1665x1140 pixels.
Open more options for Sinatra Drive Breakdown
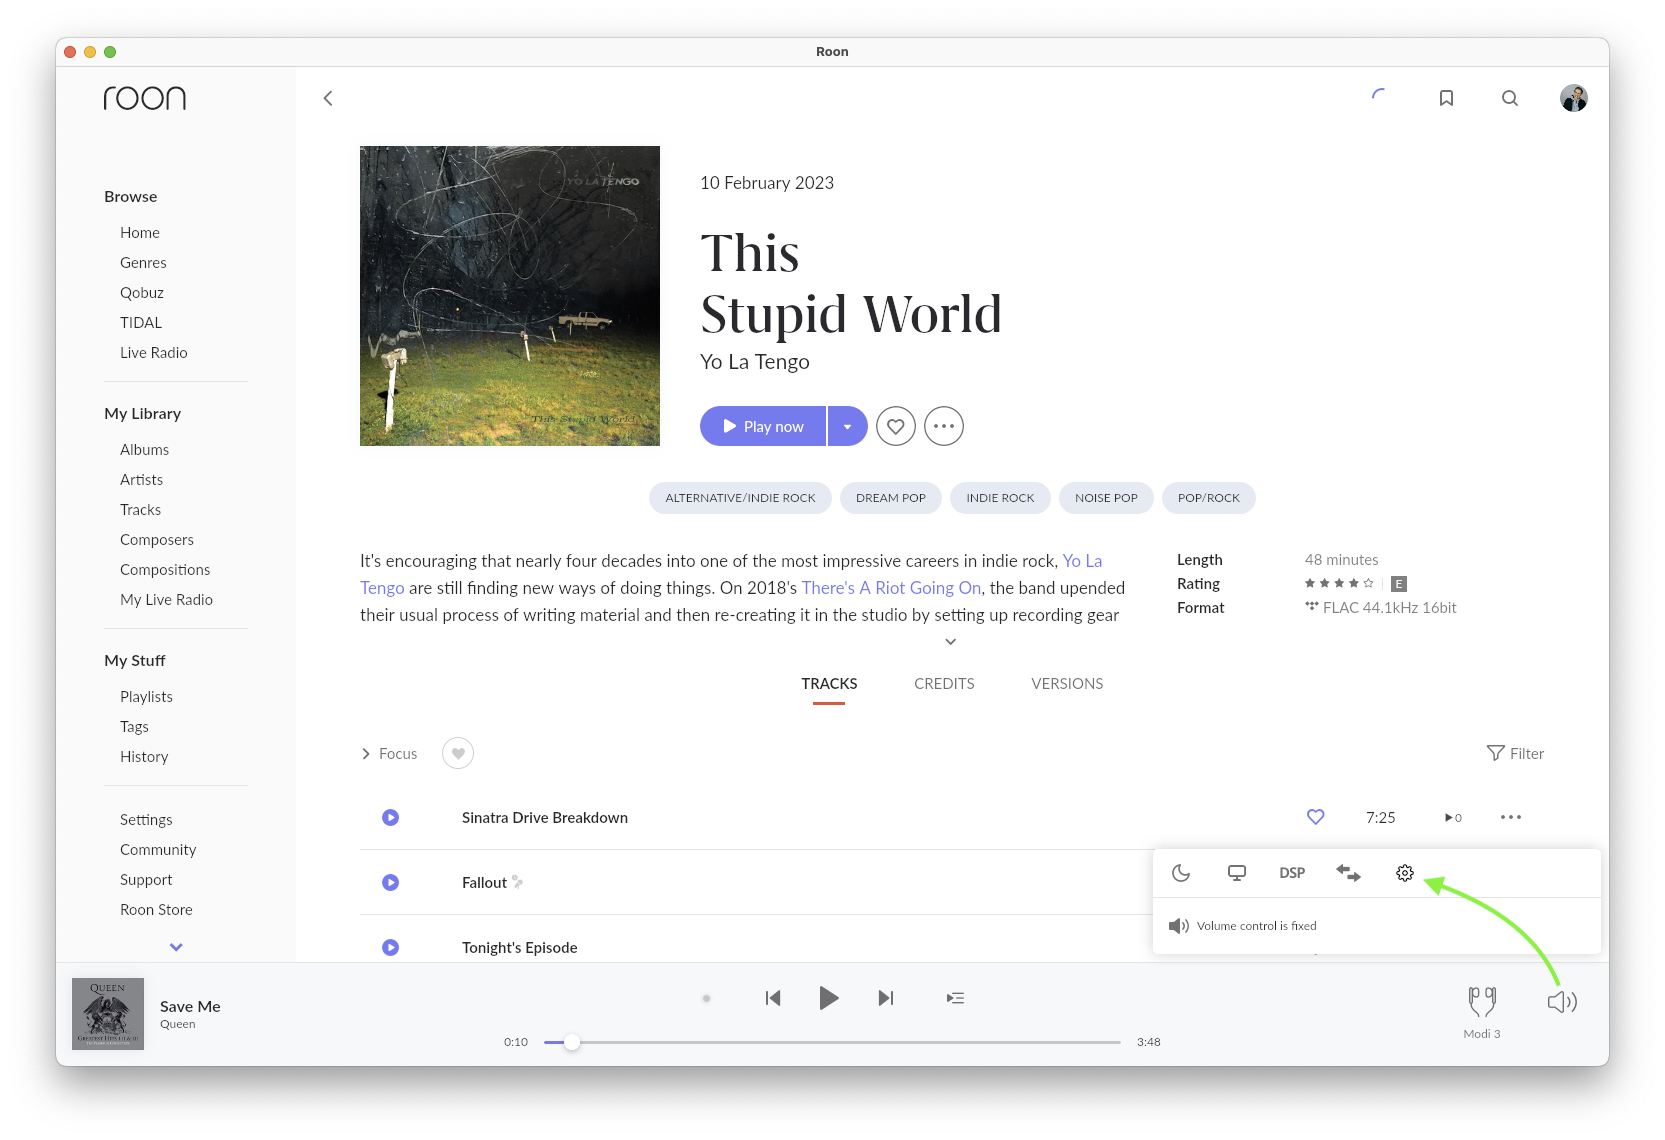1511,818
